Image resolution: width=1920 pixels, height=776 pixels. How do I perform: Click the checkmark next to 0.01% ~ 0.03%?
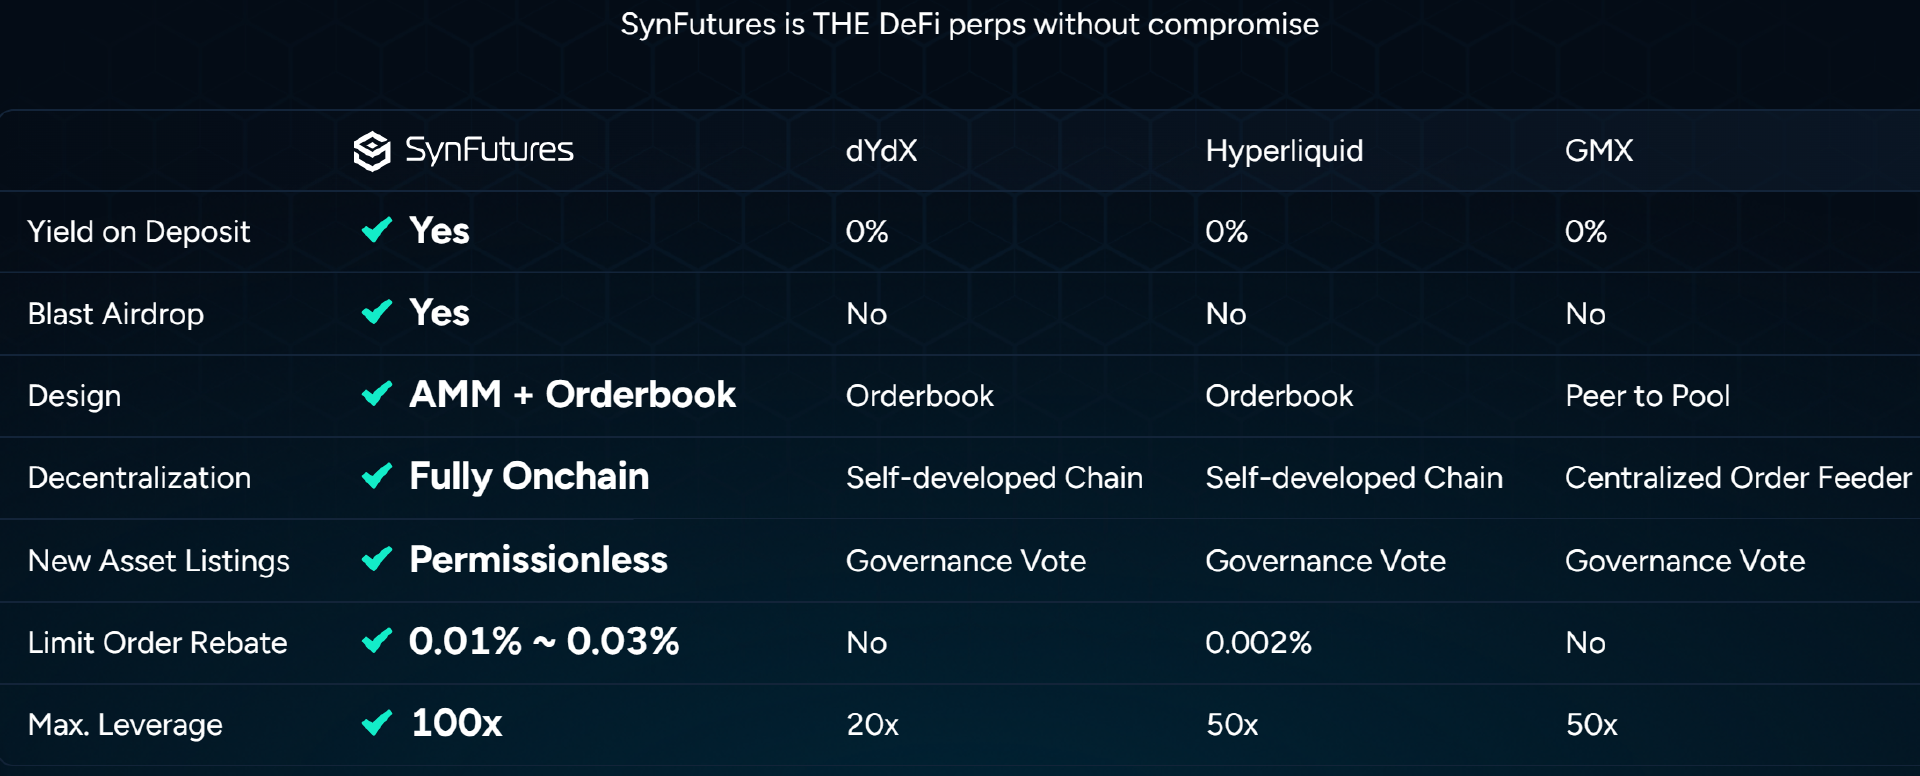point(377,641)
